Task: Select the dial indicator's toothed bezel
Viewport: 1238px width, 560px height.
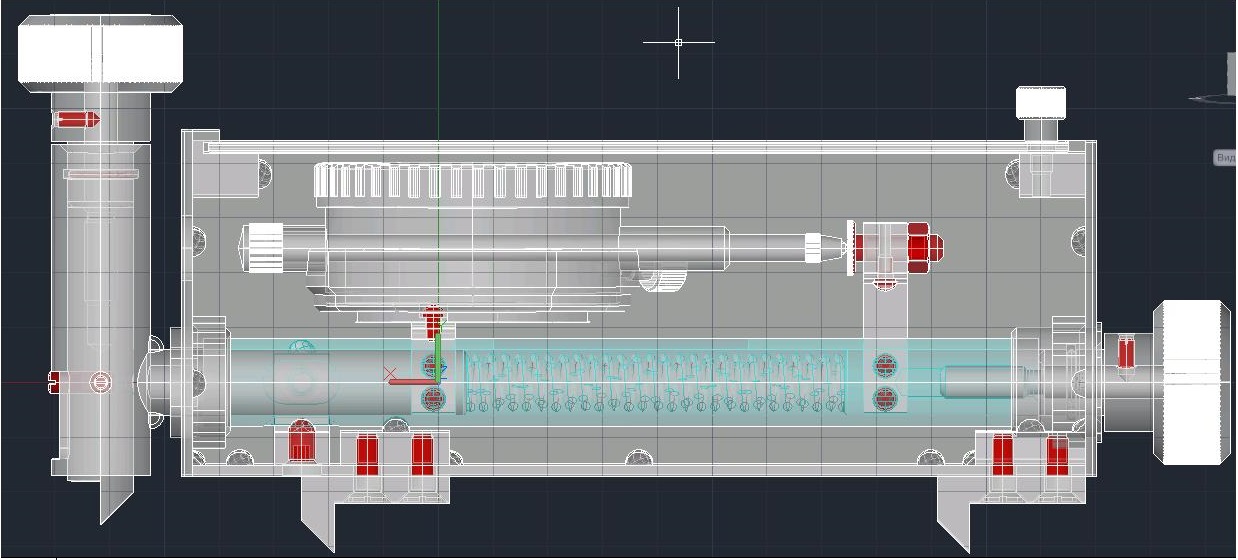Action: point(473,181)
